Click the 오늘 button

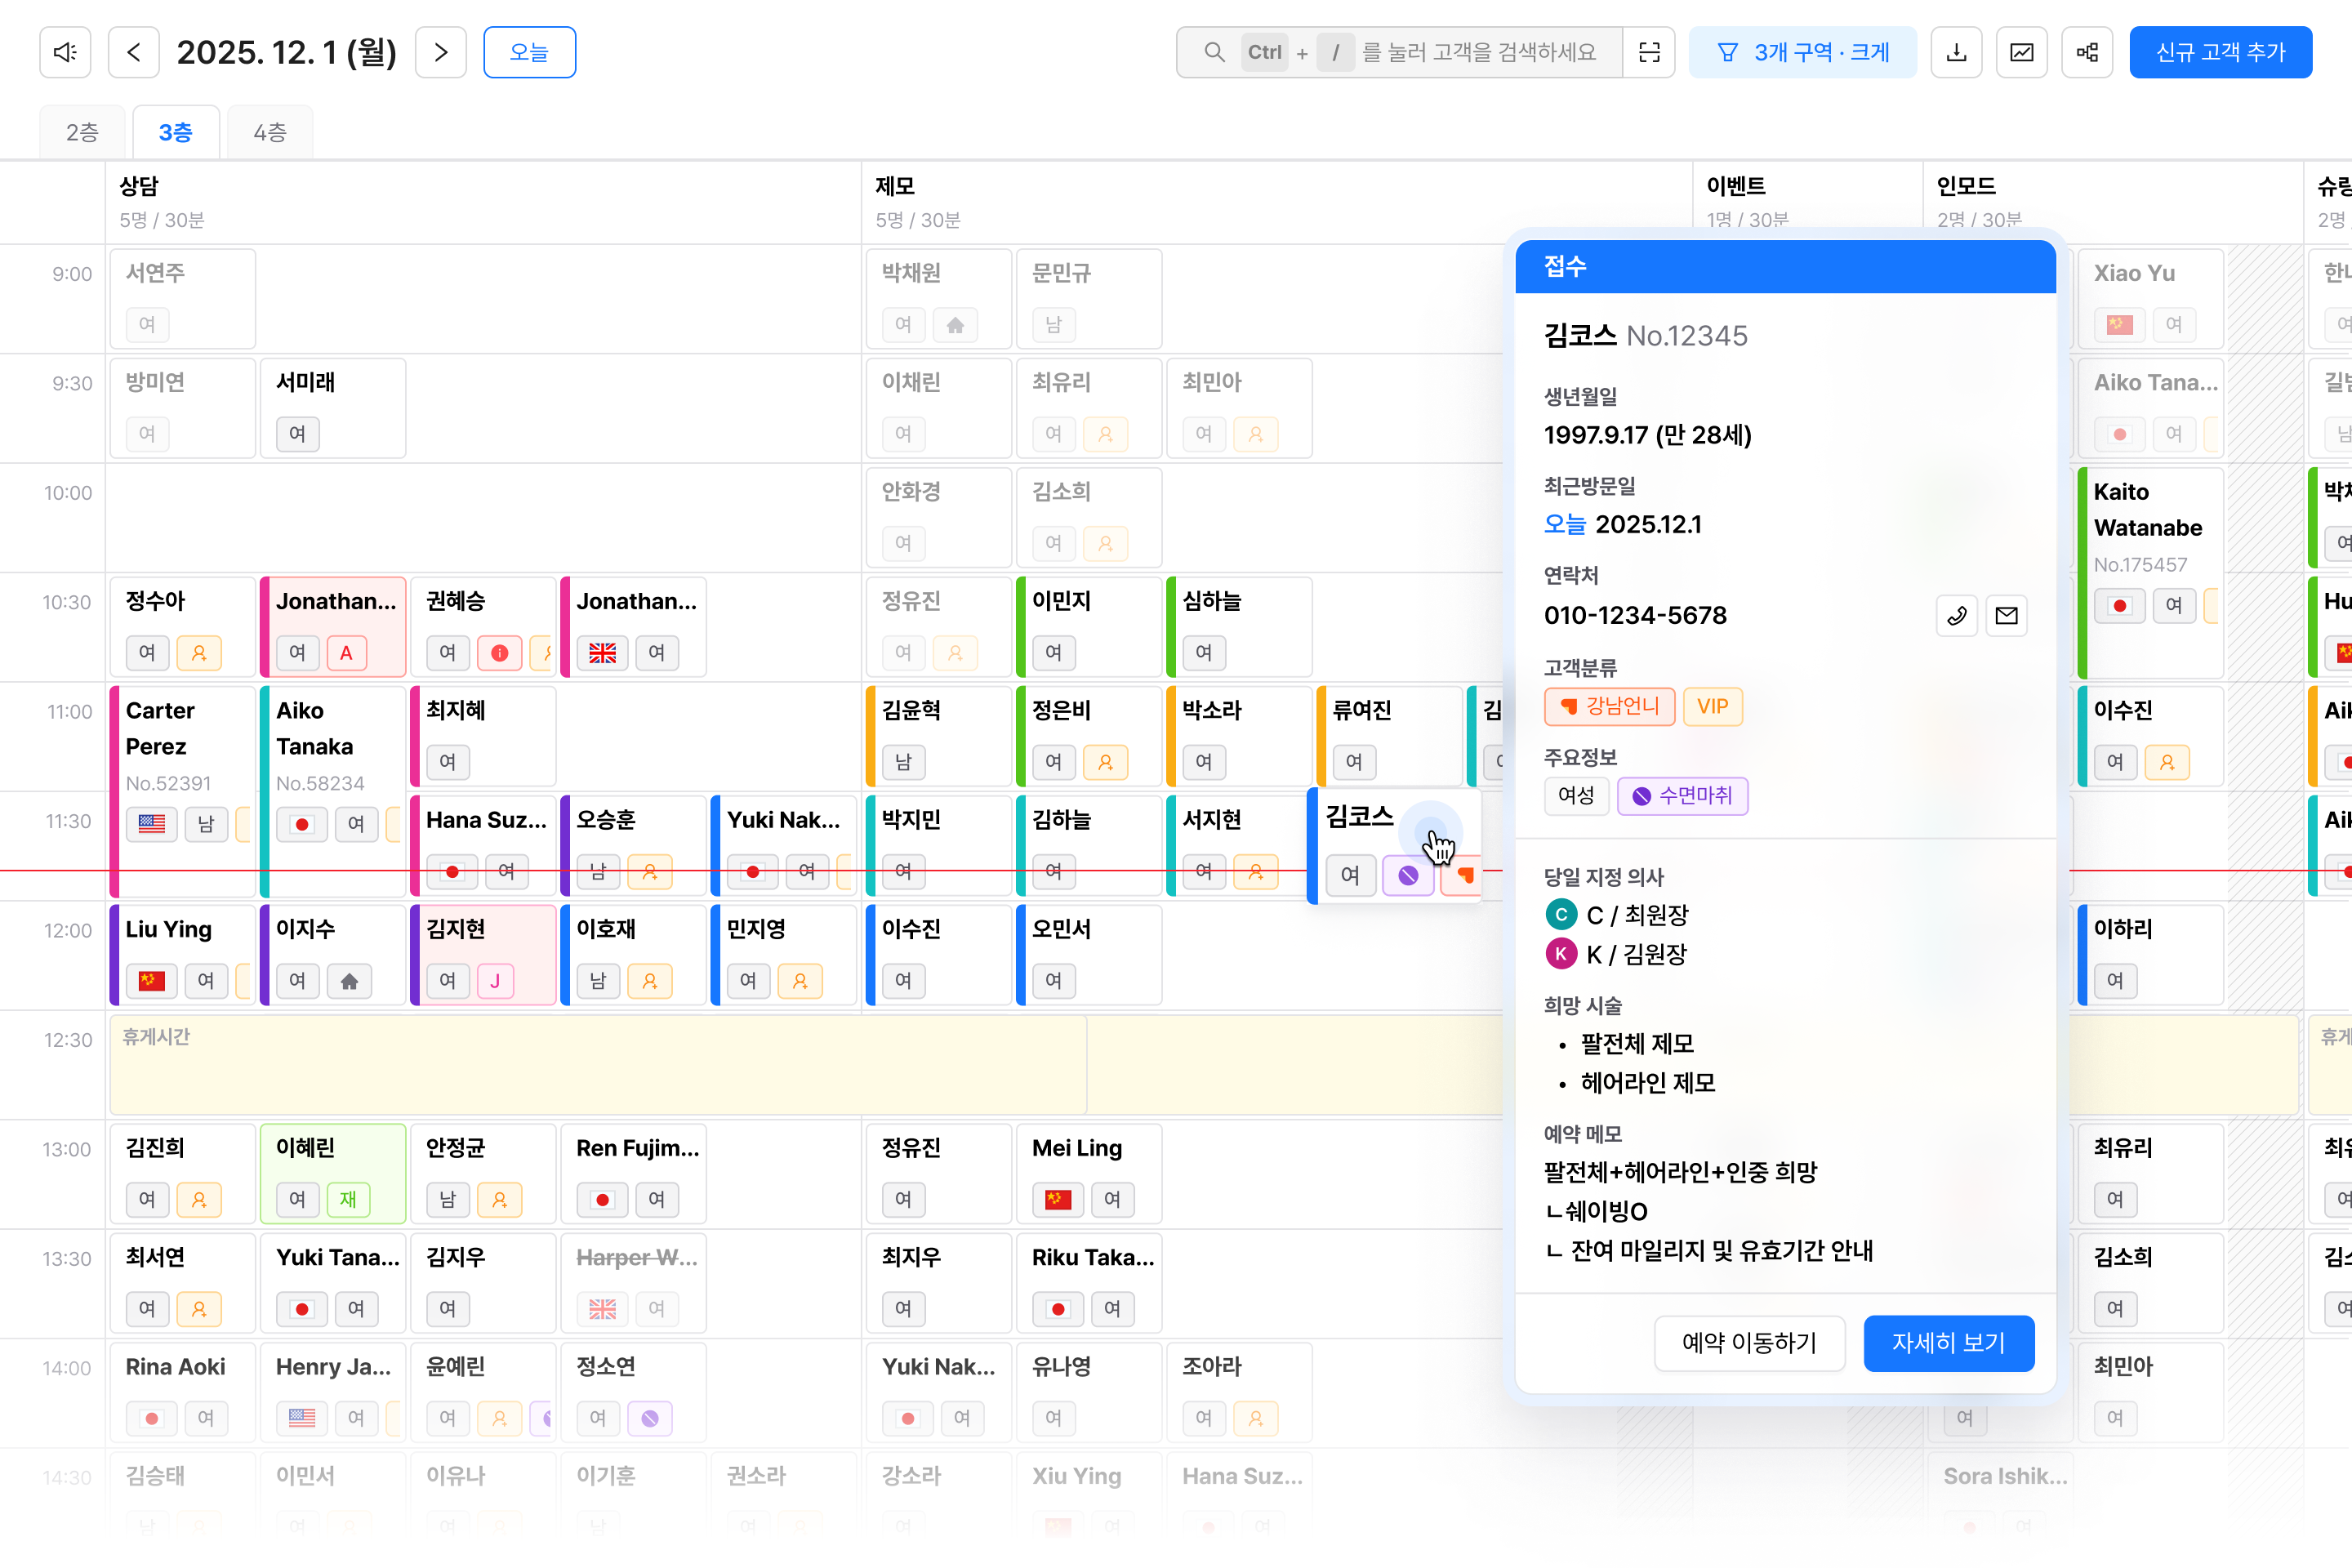tap(529, 52)
